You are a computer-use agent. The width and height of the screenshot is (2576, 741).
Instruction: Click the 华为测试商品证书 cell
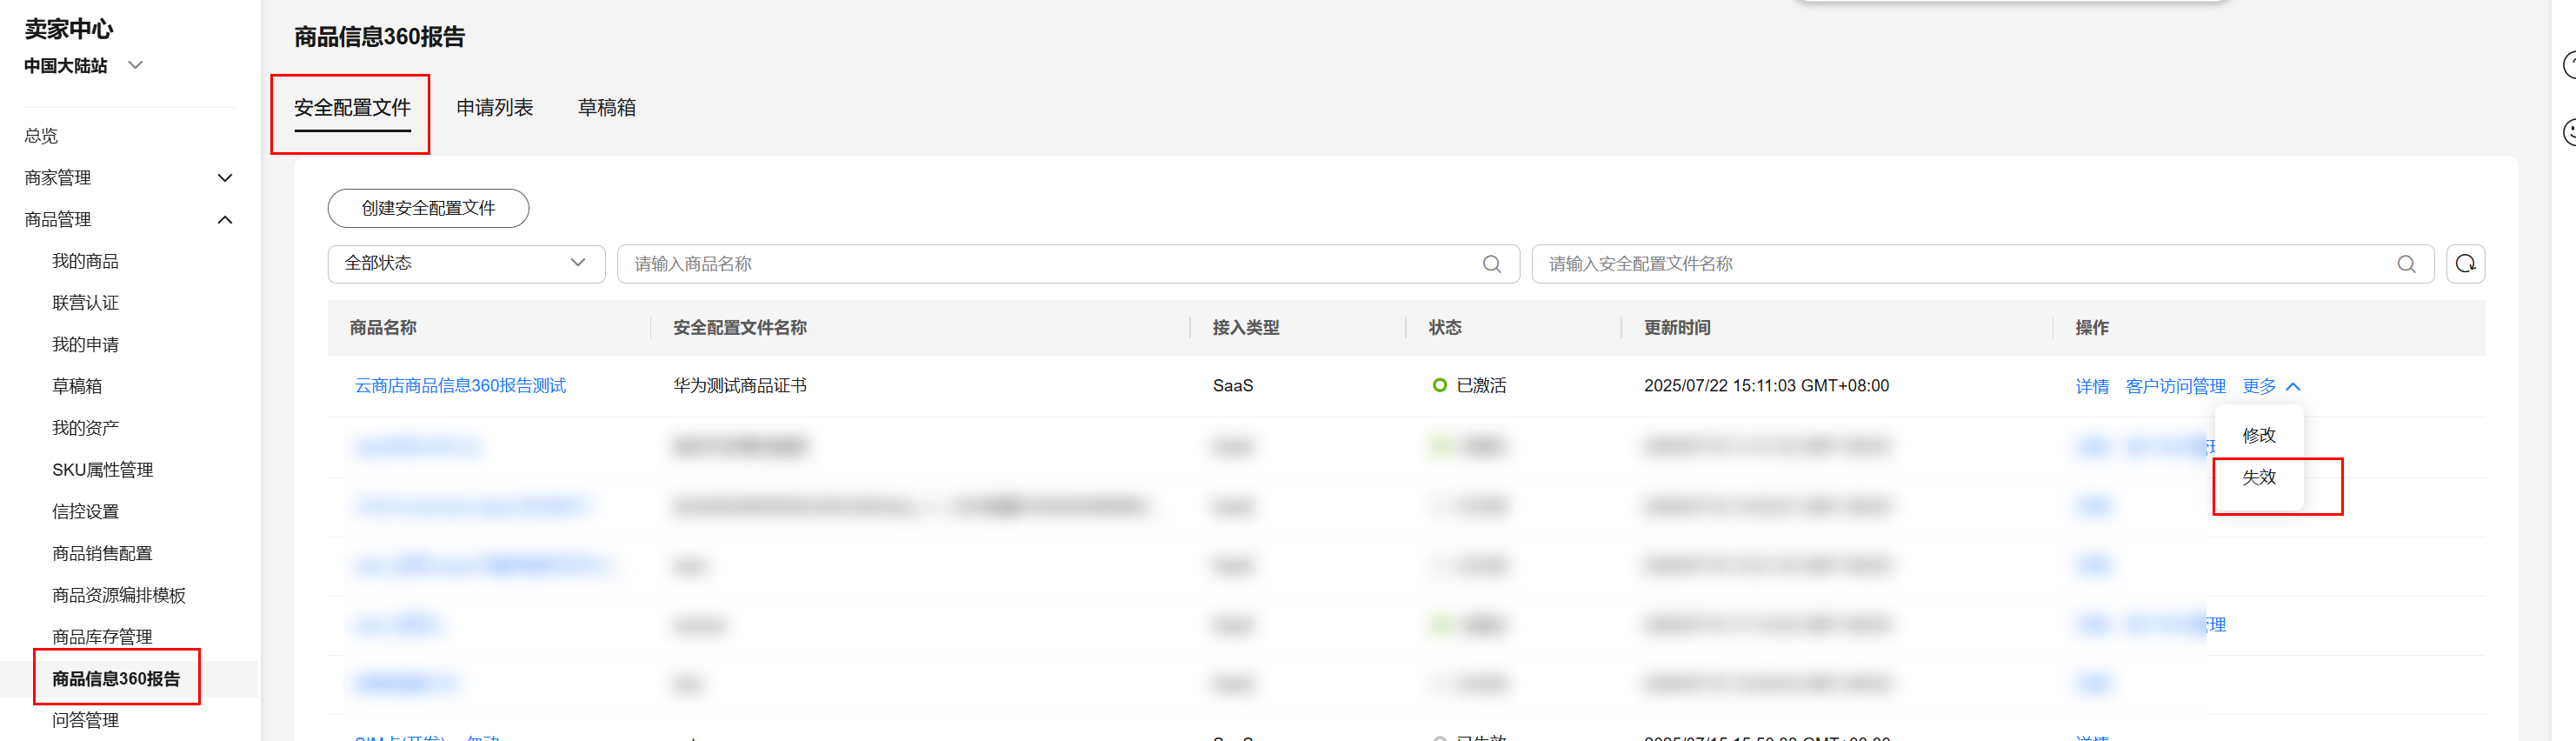(x=740, y=386)
